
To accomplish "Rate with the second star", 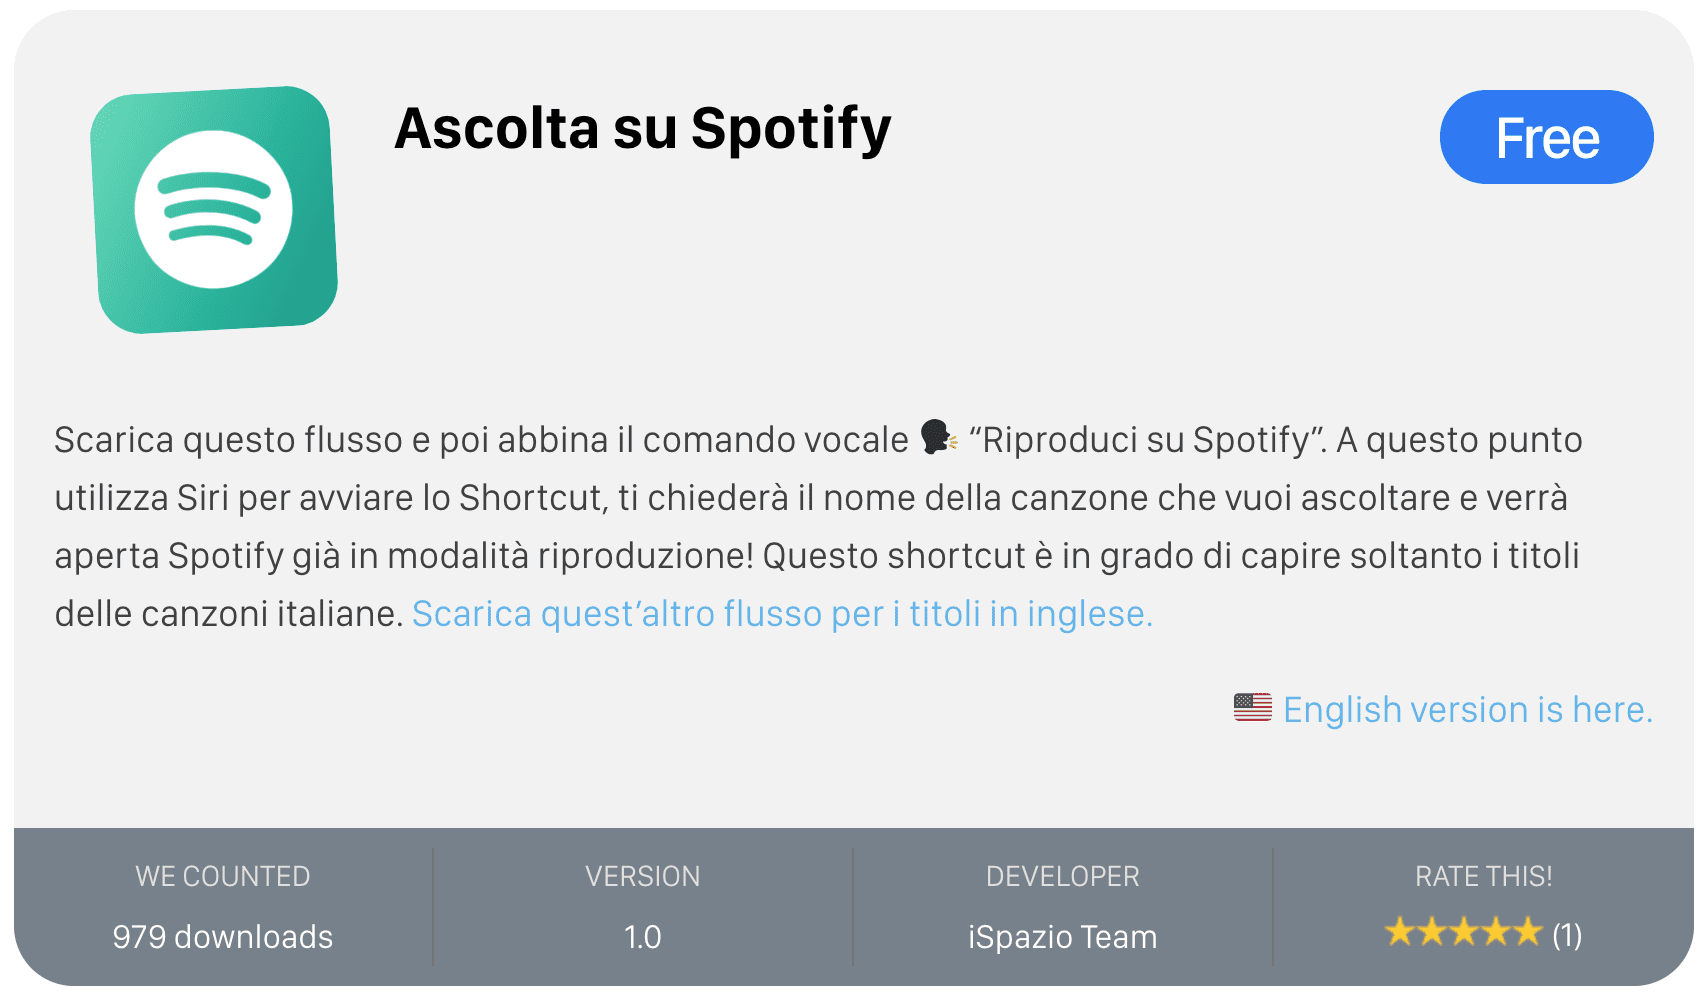I will (1431, 933).
